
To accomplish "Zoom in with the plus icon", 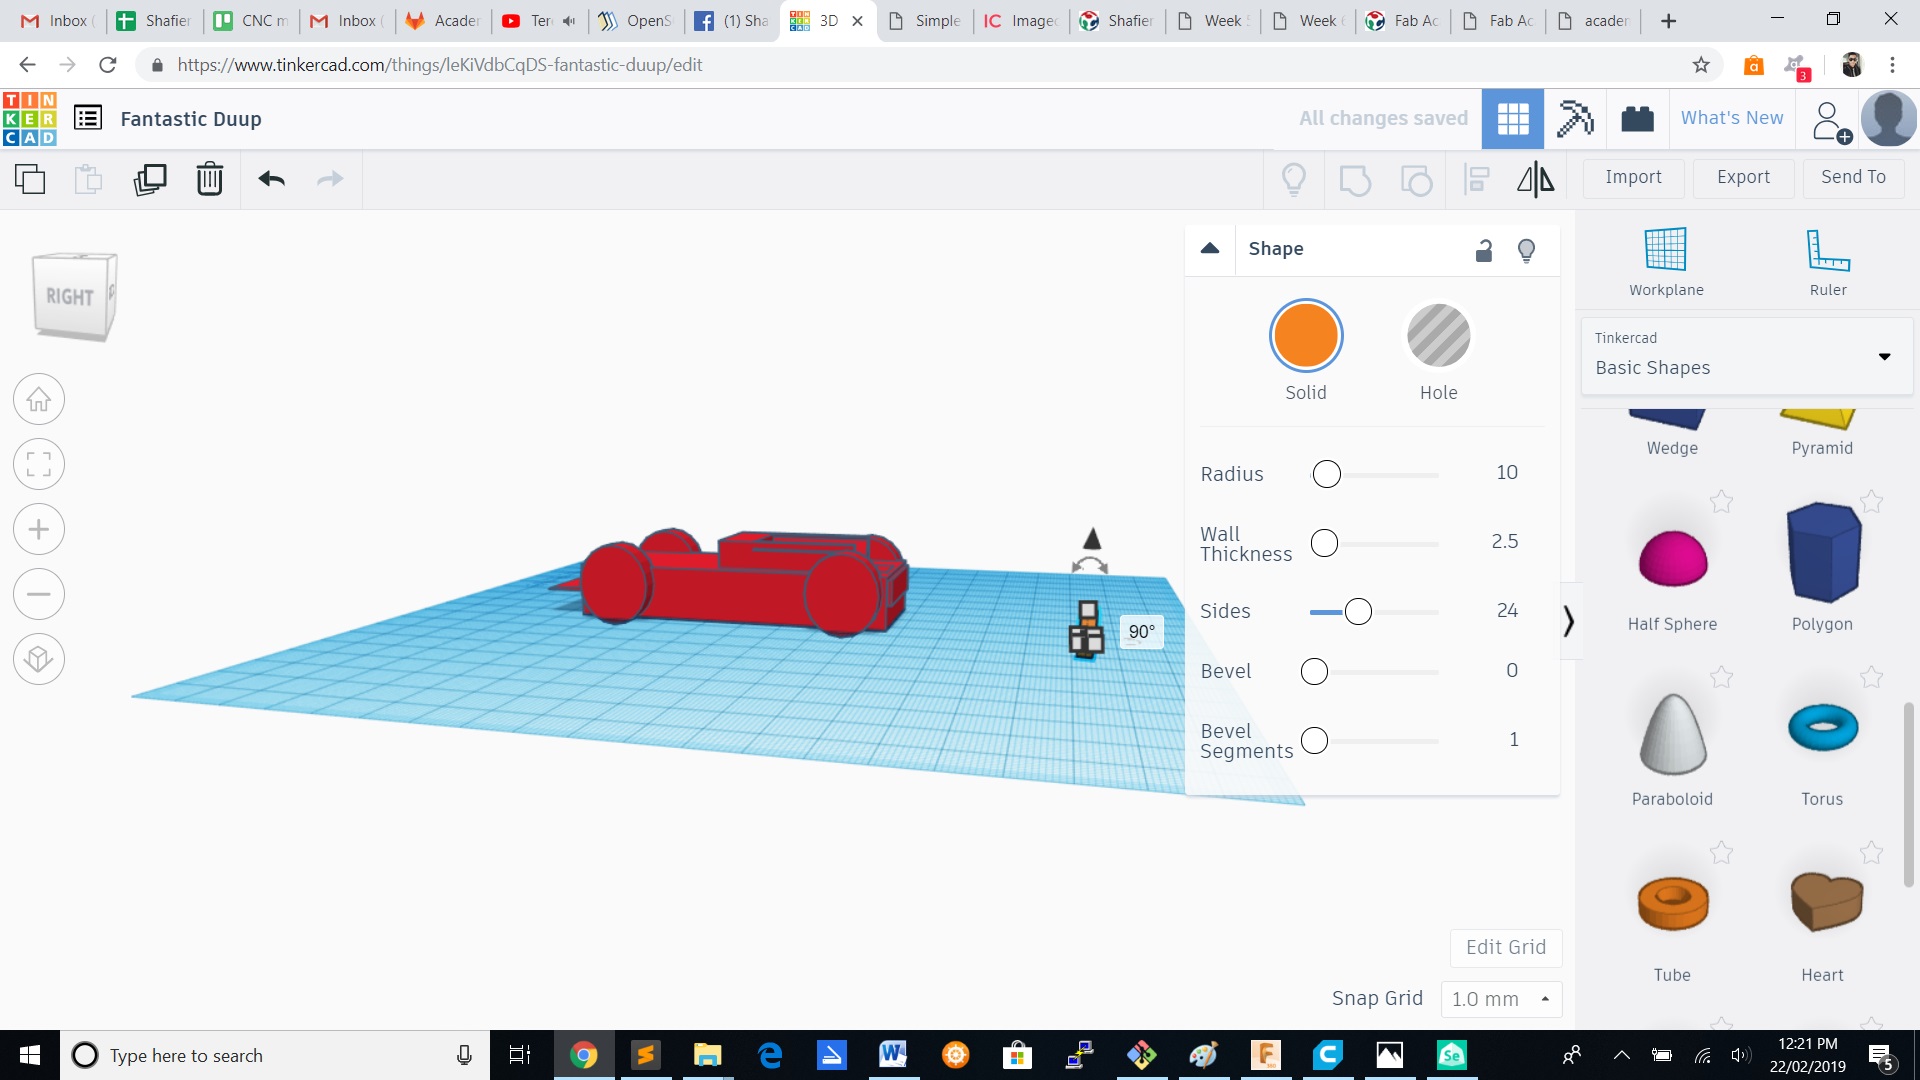I will tap(39, 529).
